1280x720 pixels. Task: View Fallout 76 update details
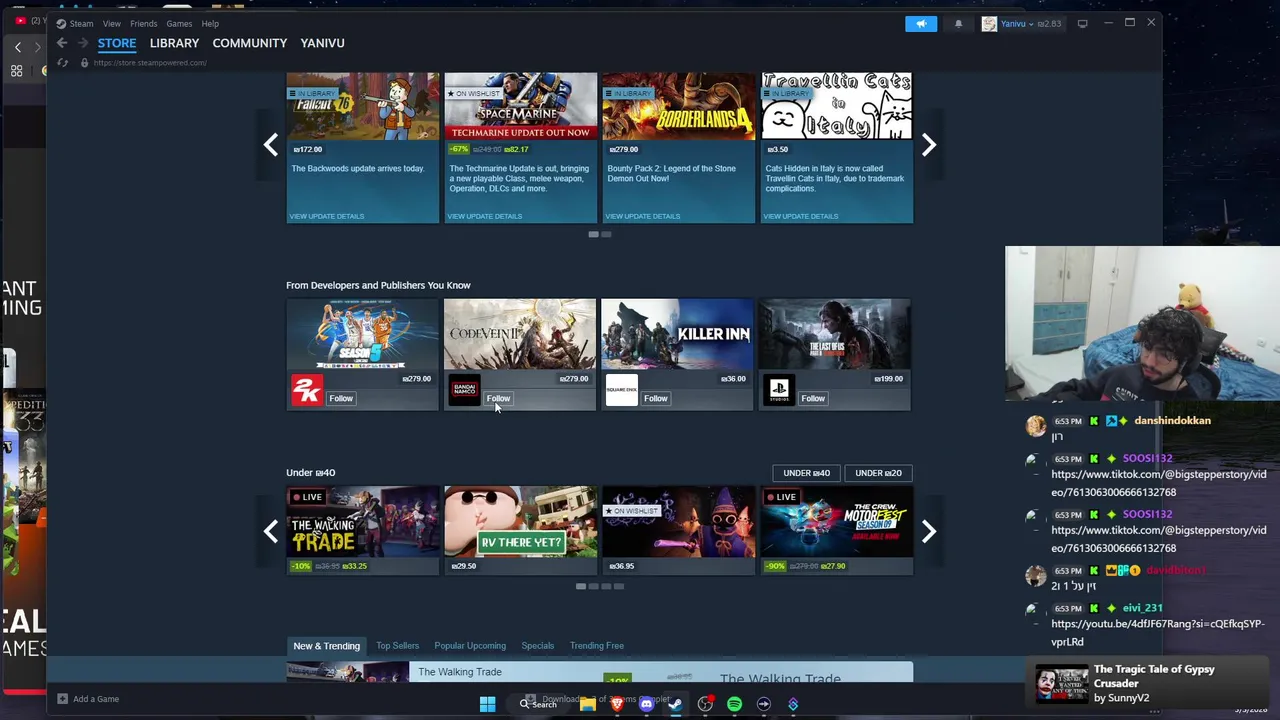pyautogui.click(x=327, y=216)
